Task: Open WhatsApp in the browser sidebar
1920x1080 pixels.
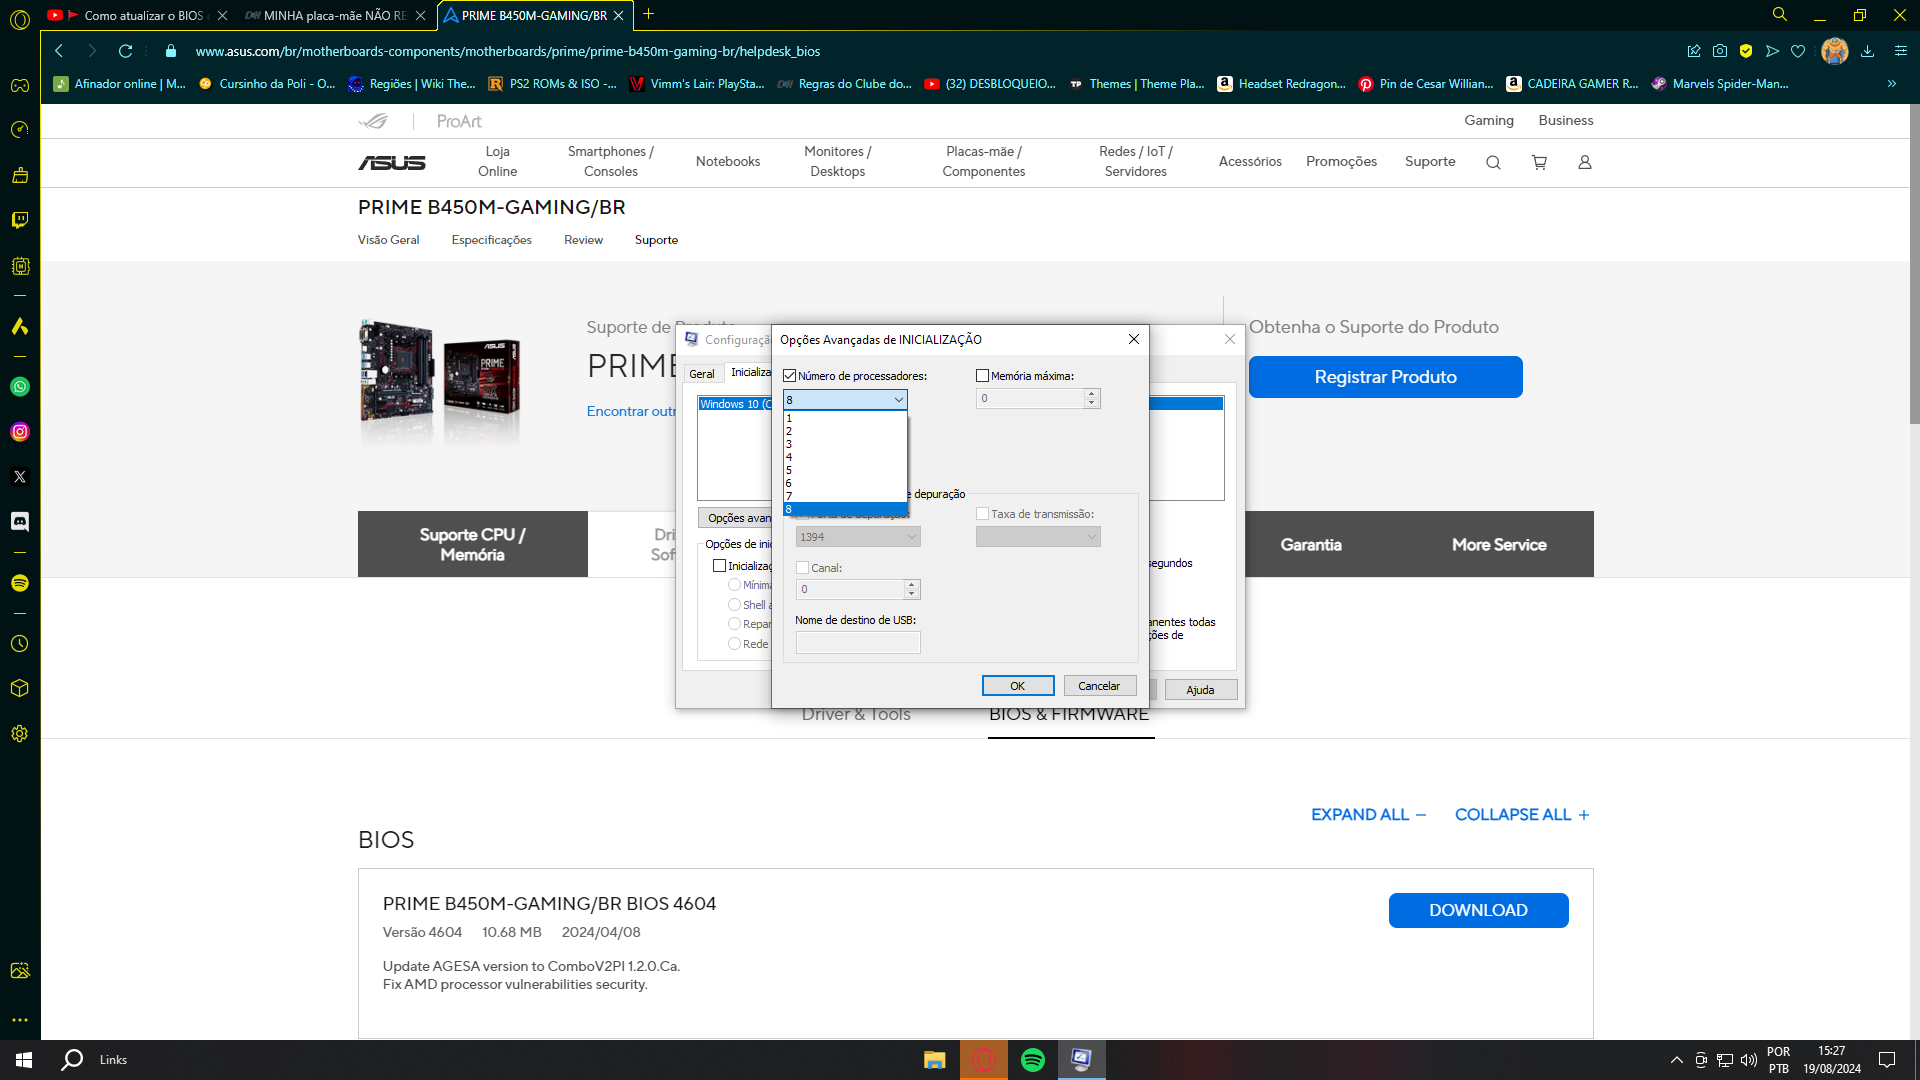Action: [x=20, y=387]
